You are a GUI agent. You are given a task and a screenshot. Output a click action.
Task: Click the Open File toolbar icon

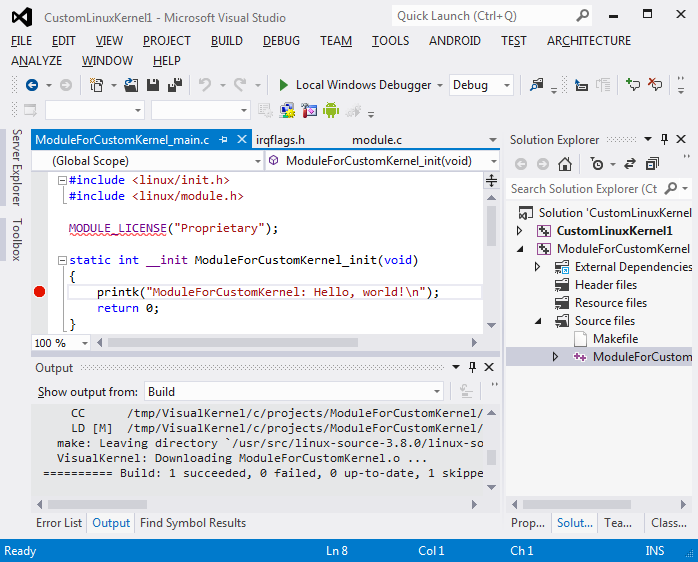click(131, 85)
